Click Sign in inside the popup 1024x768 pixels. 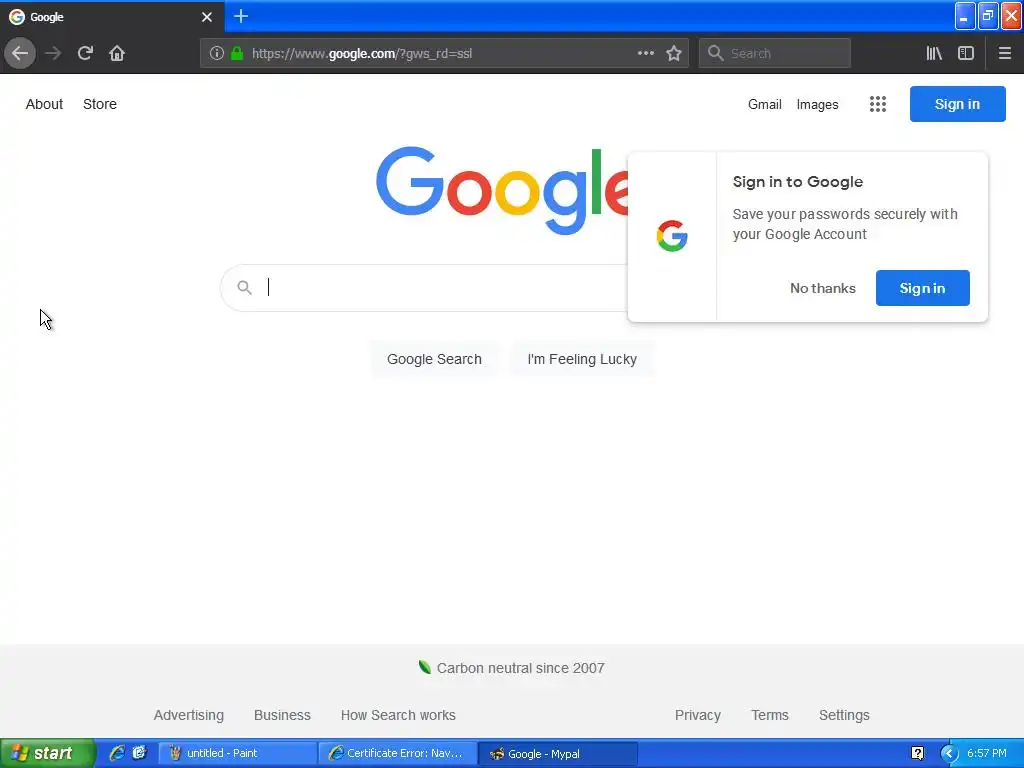(x=922, y=288)
